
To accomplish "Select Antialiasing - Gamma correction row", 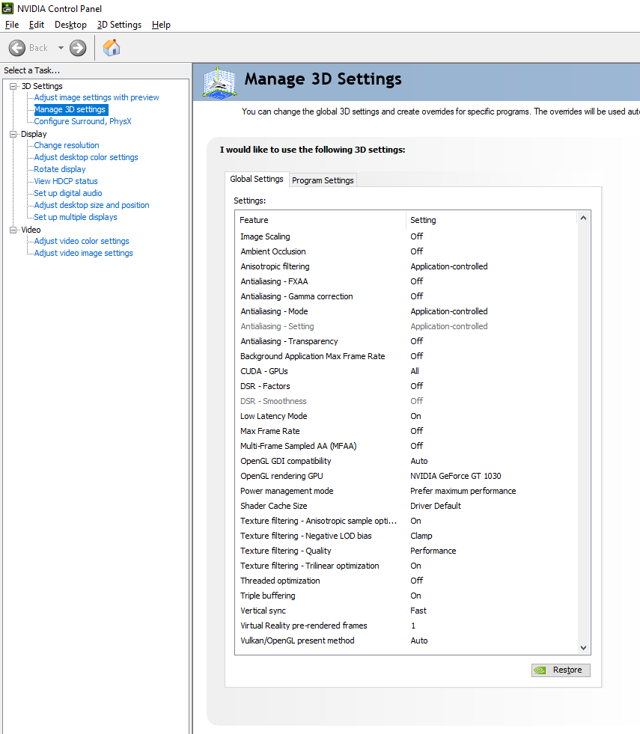I will pyautogui.click(x=406, y=296).
